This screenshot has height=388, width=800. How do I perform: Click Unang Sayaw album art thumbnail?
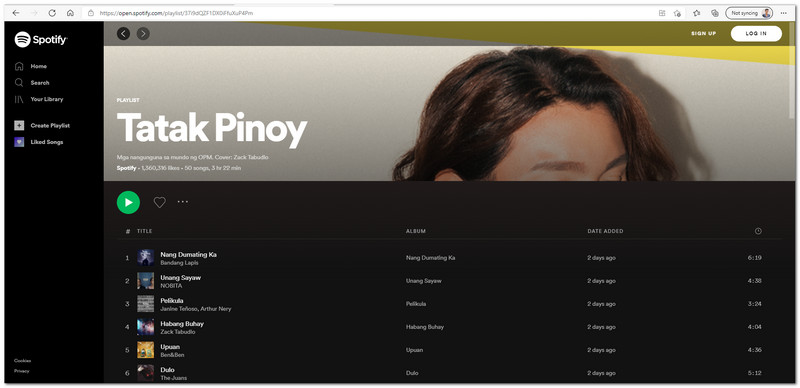pyautogui.click(x=145, y=280)
